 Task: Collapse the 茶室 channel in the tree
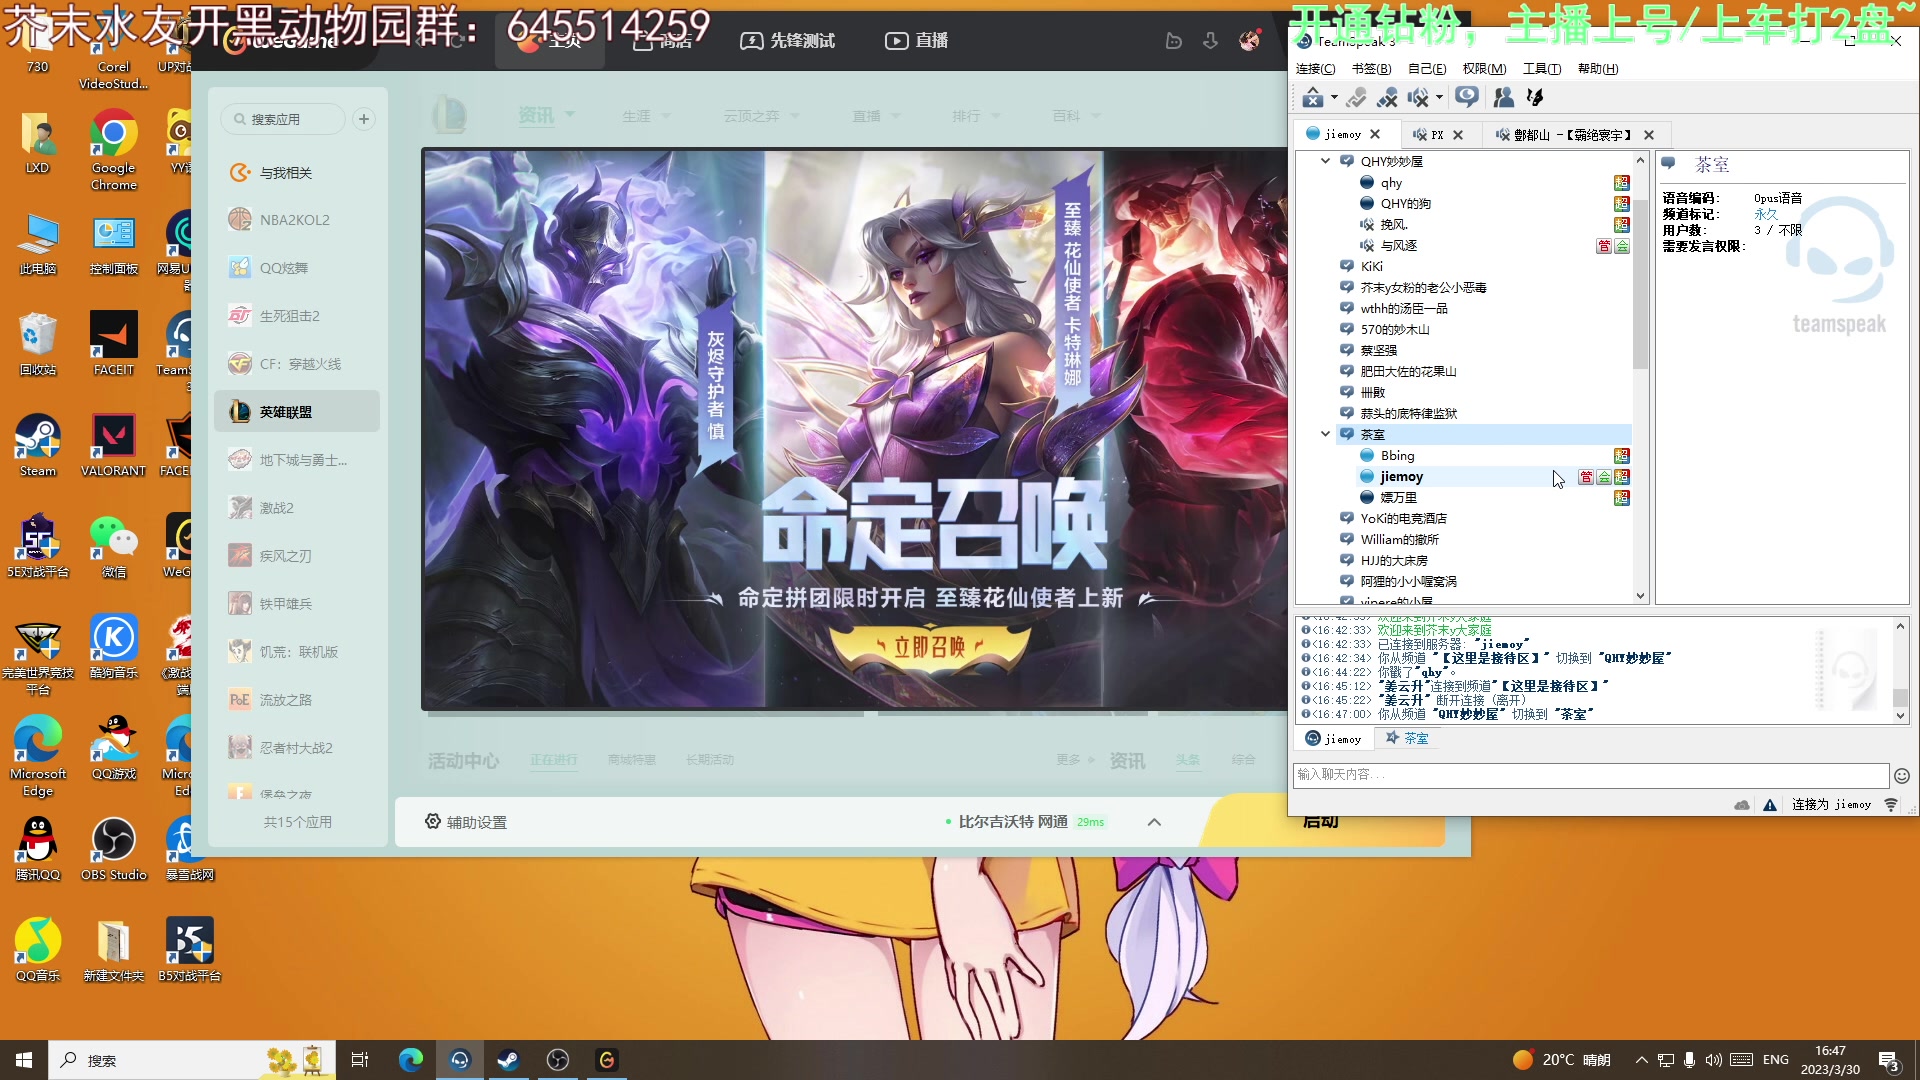1325,434
